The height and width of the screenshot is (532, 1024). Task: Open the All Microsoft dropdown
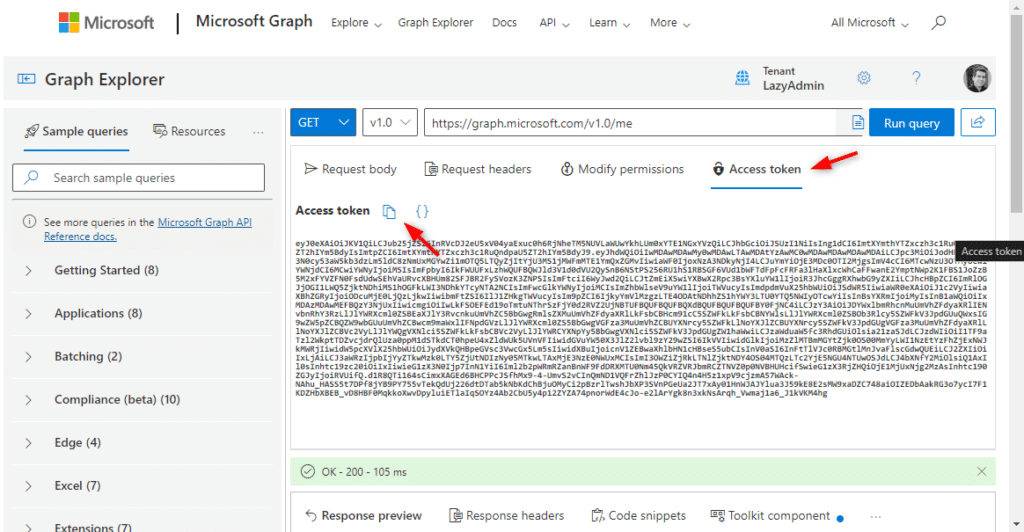point(869,23)
